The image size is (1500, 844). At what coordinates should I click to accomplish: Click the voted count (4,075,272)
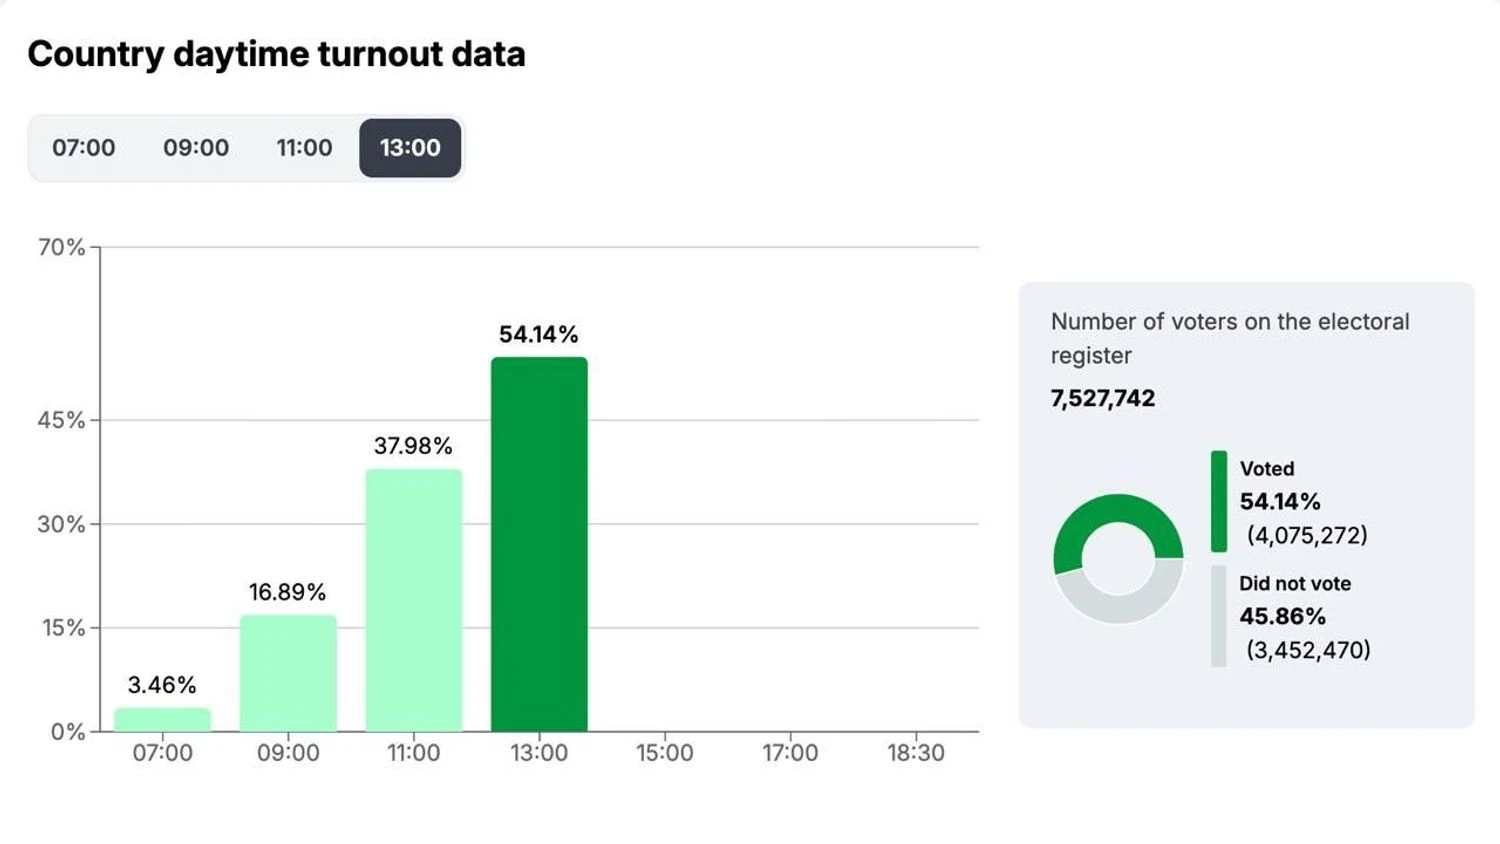point(1307,535)
